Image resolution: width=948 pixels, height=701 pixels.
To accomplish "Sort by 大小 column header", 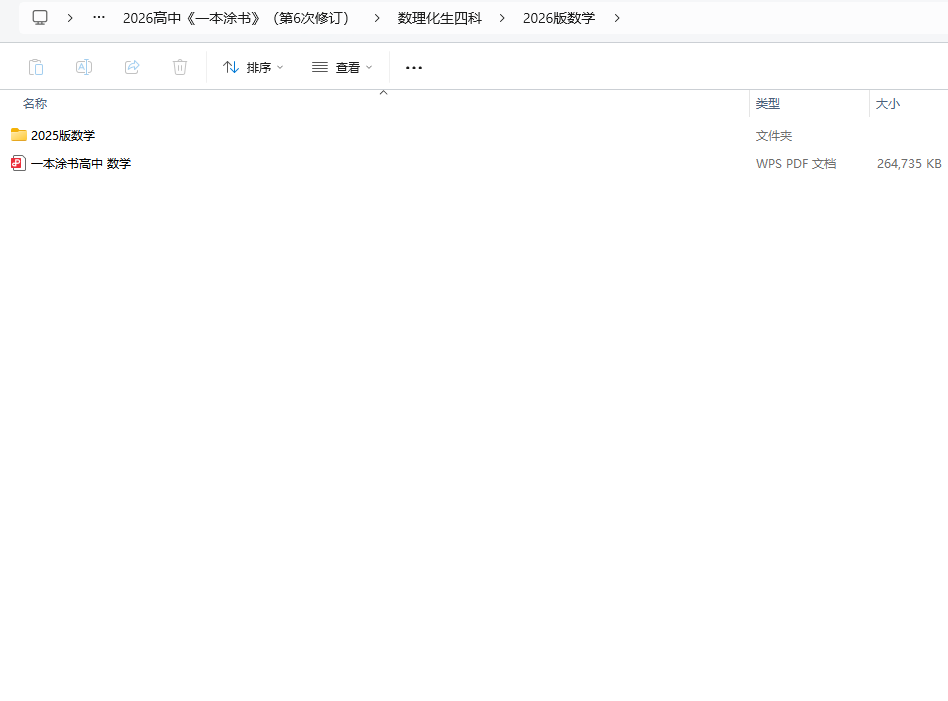I will (x=888, y=104).
